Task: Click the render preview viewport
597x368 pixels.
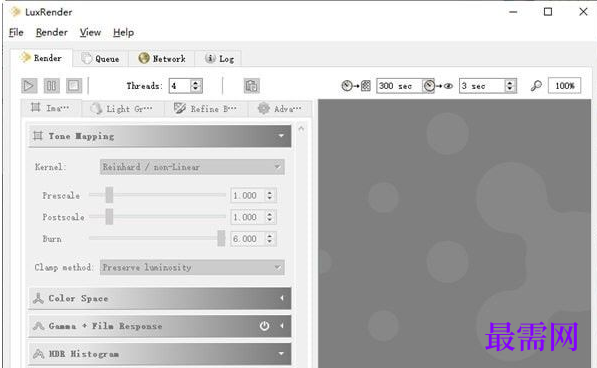Action: (454, 233)
